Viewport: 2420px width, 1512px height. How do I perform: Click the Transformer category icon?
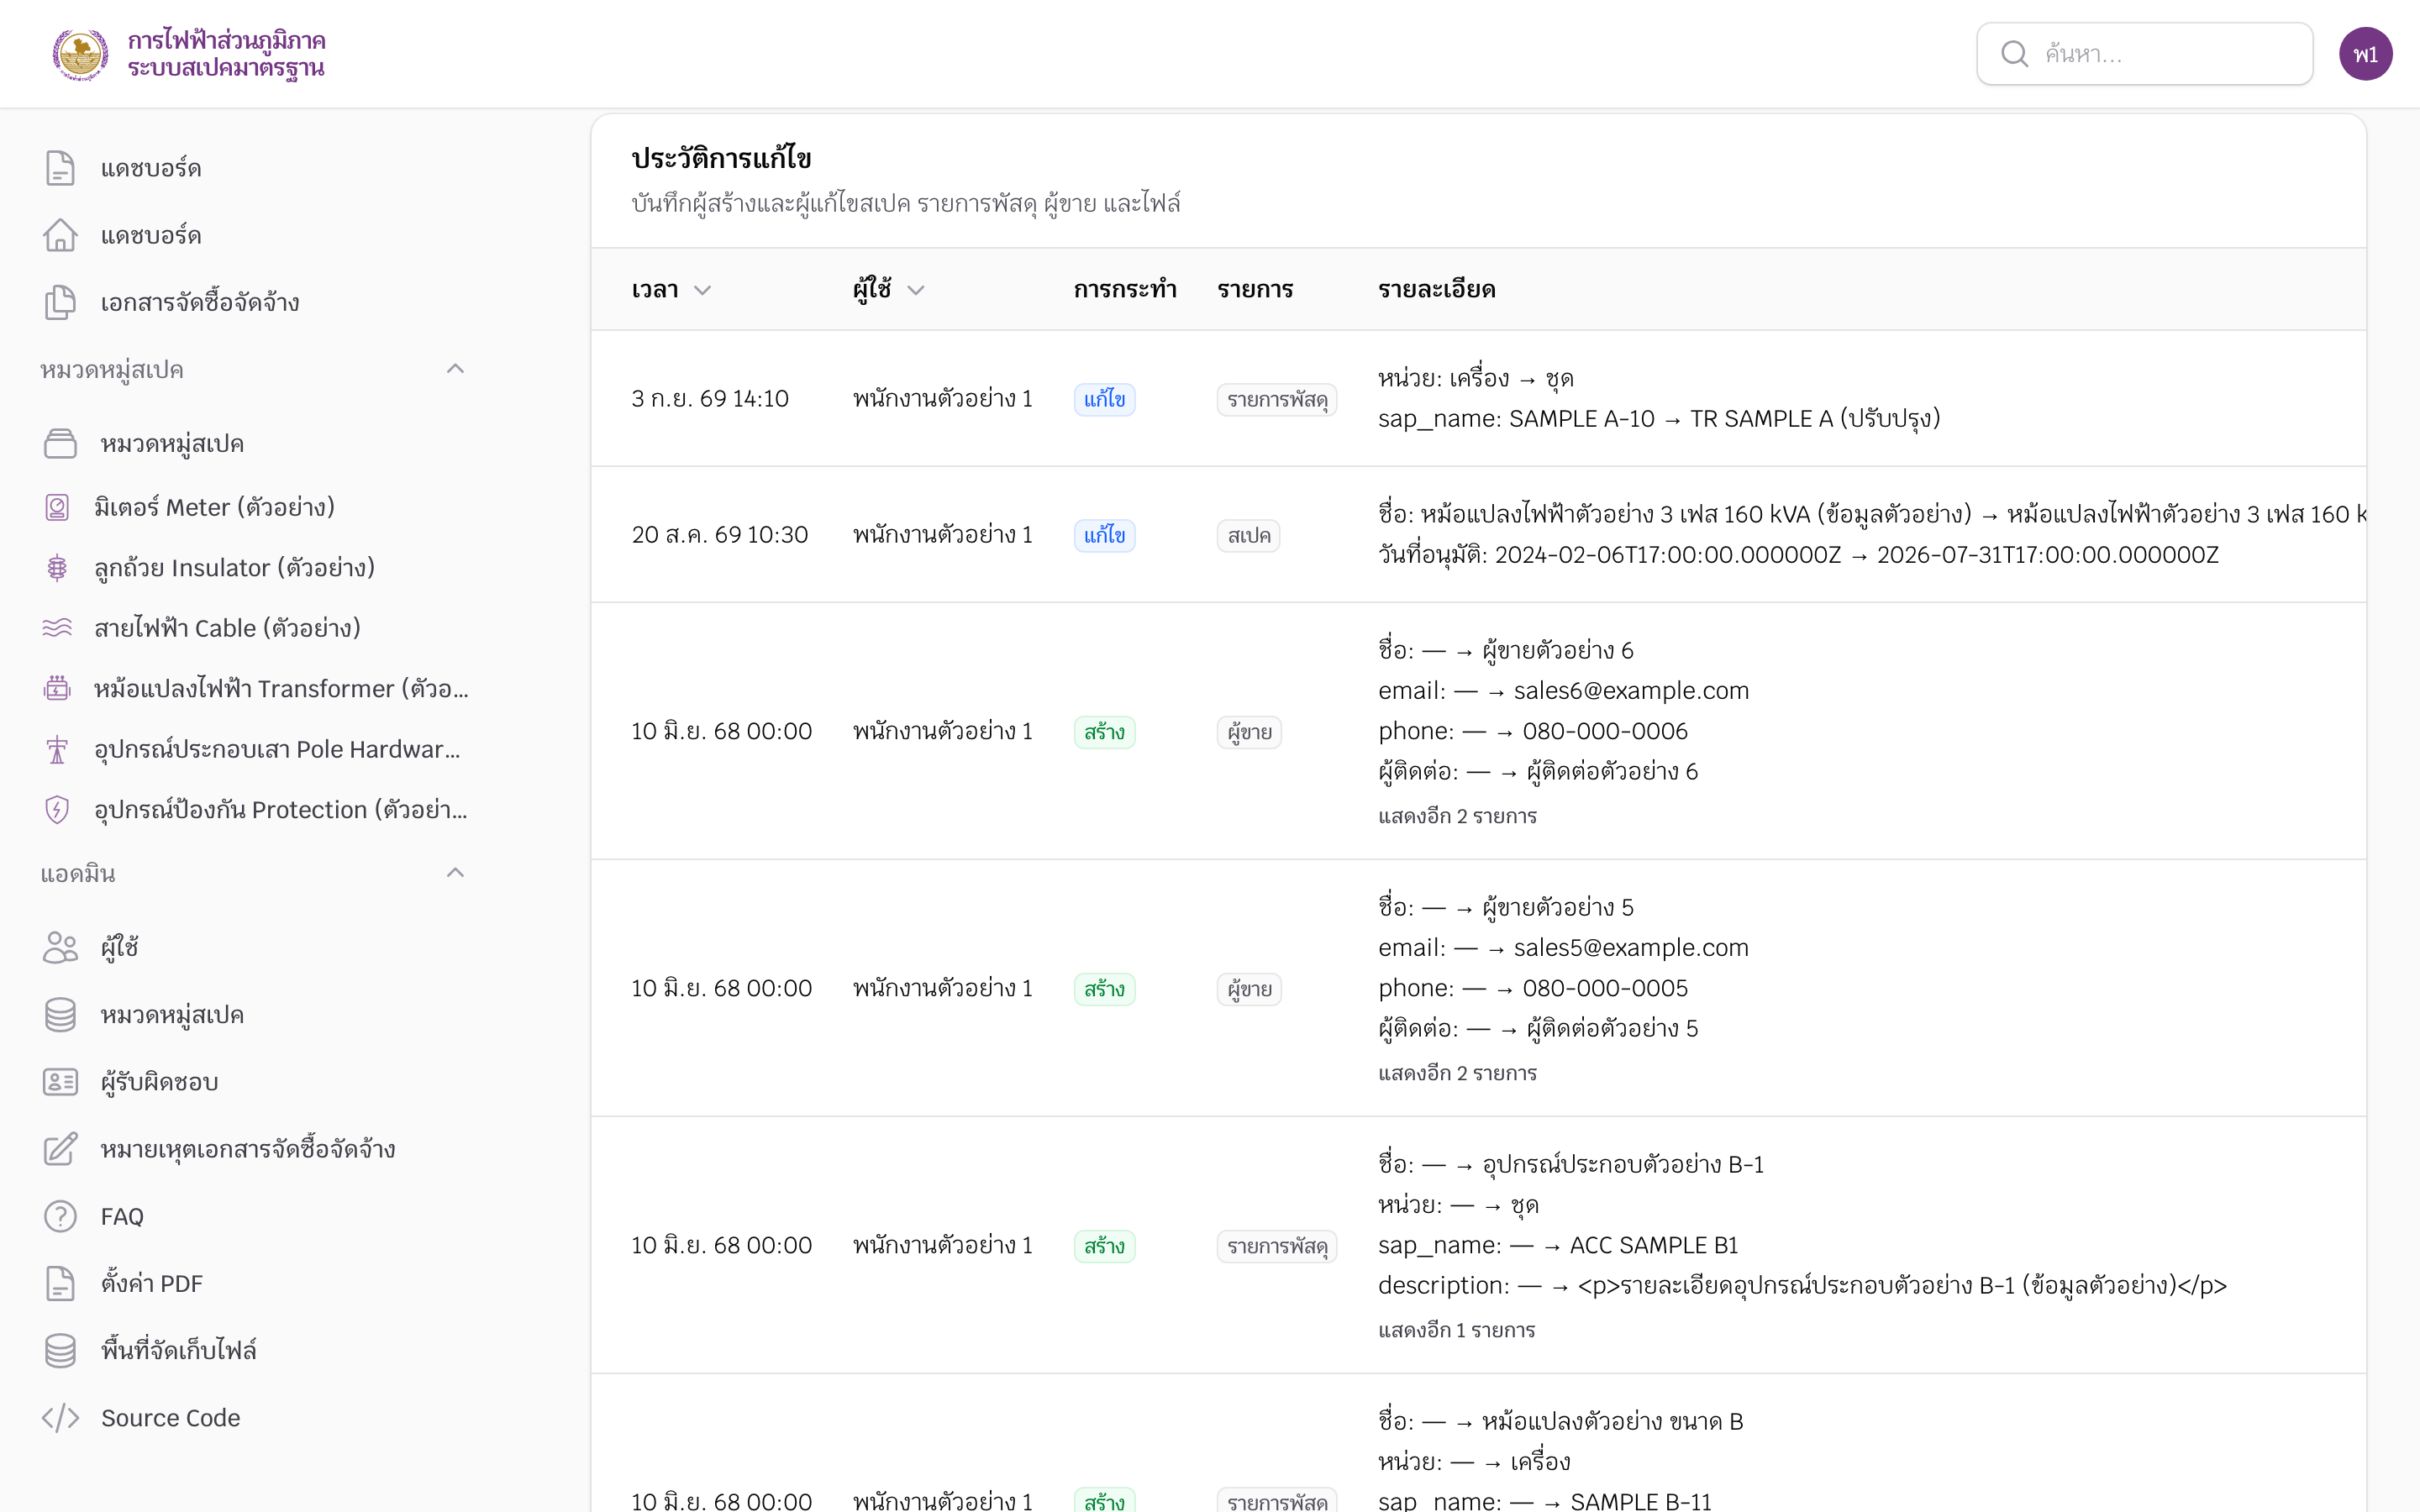pos(57,688)
